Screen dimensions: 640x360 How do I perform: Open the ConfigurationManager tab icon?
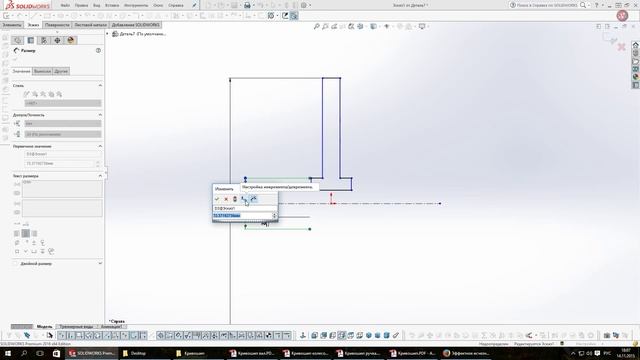[44, 40]
